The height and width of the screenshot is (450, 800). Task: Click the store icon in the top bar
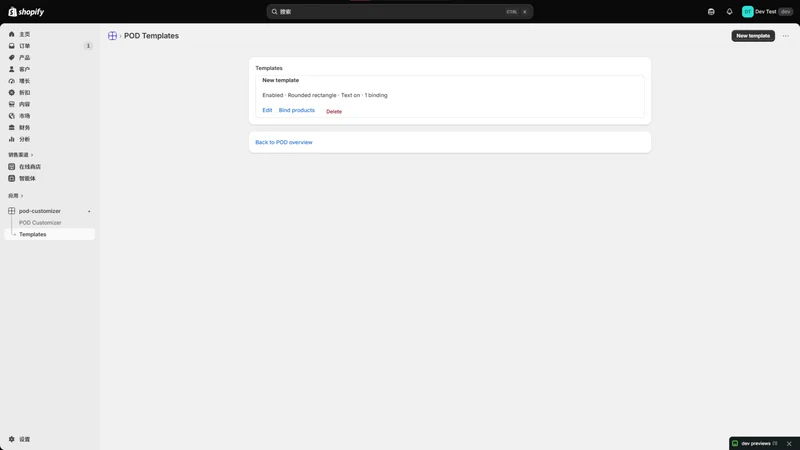click(711, 12)
